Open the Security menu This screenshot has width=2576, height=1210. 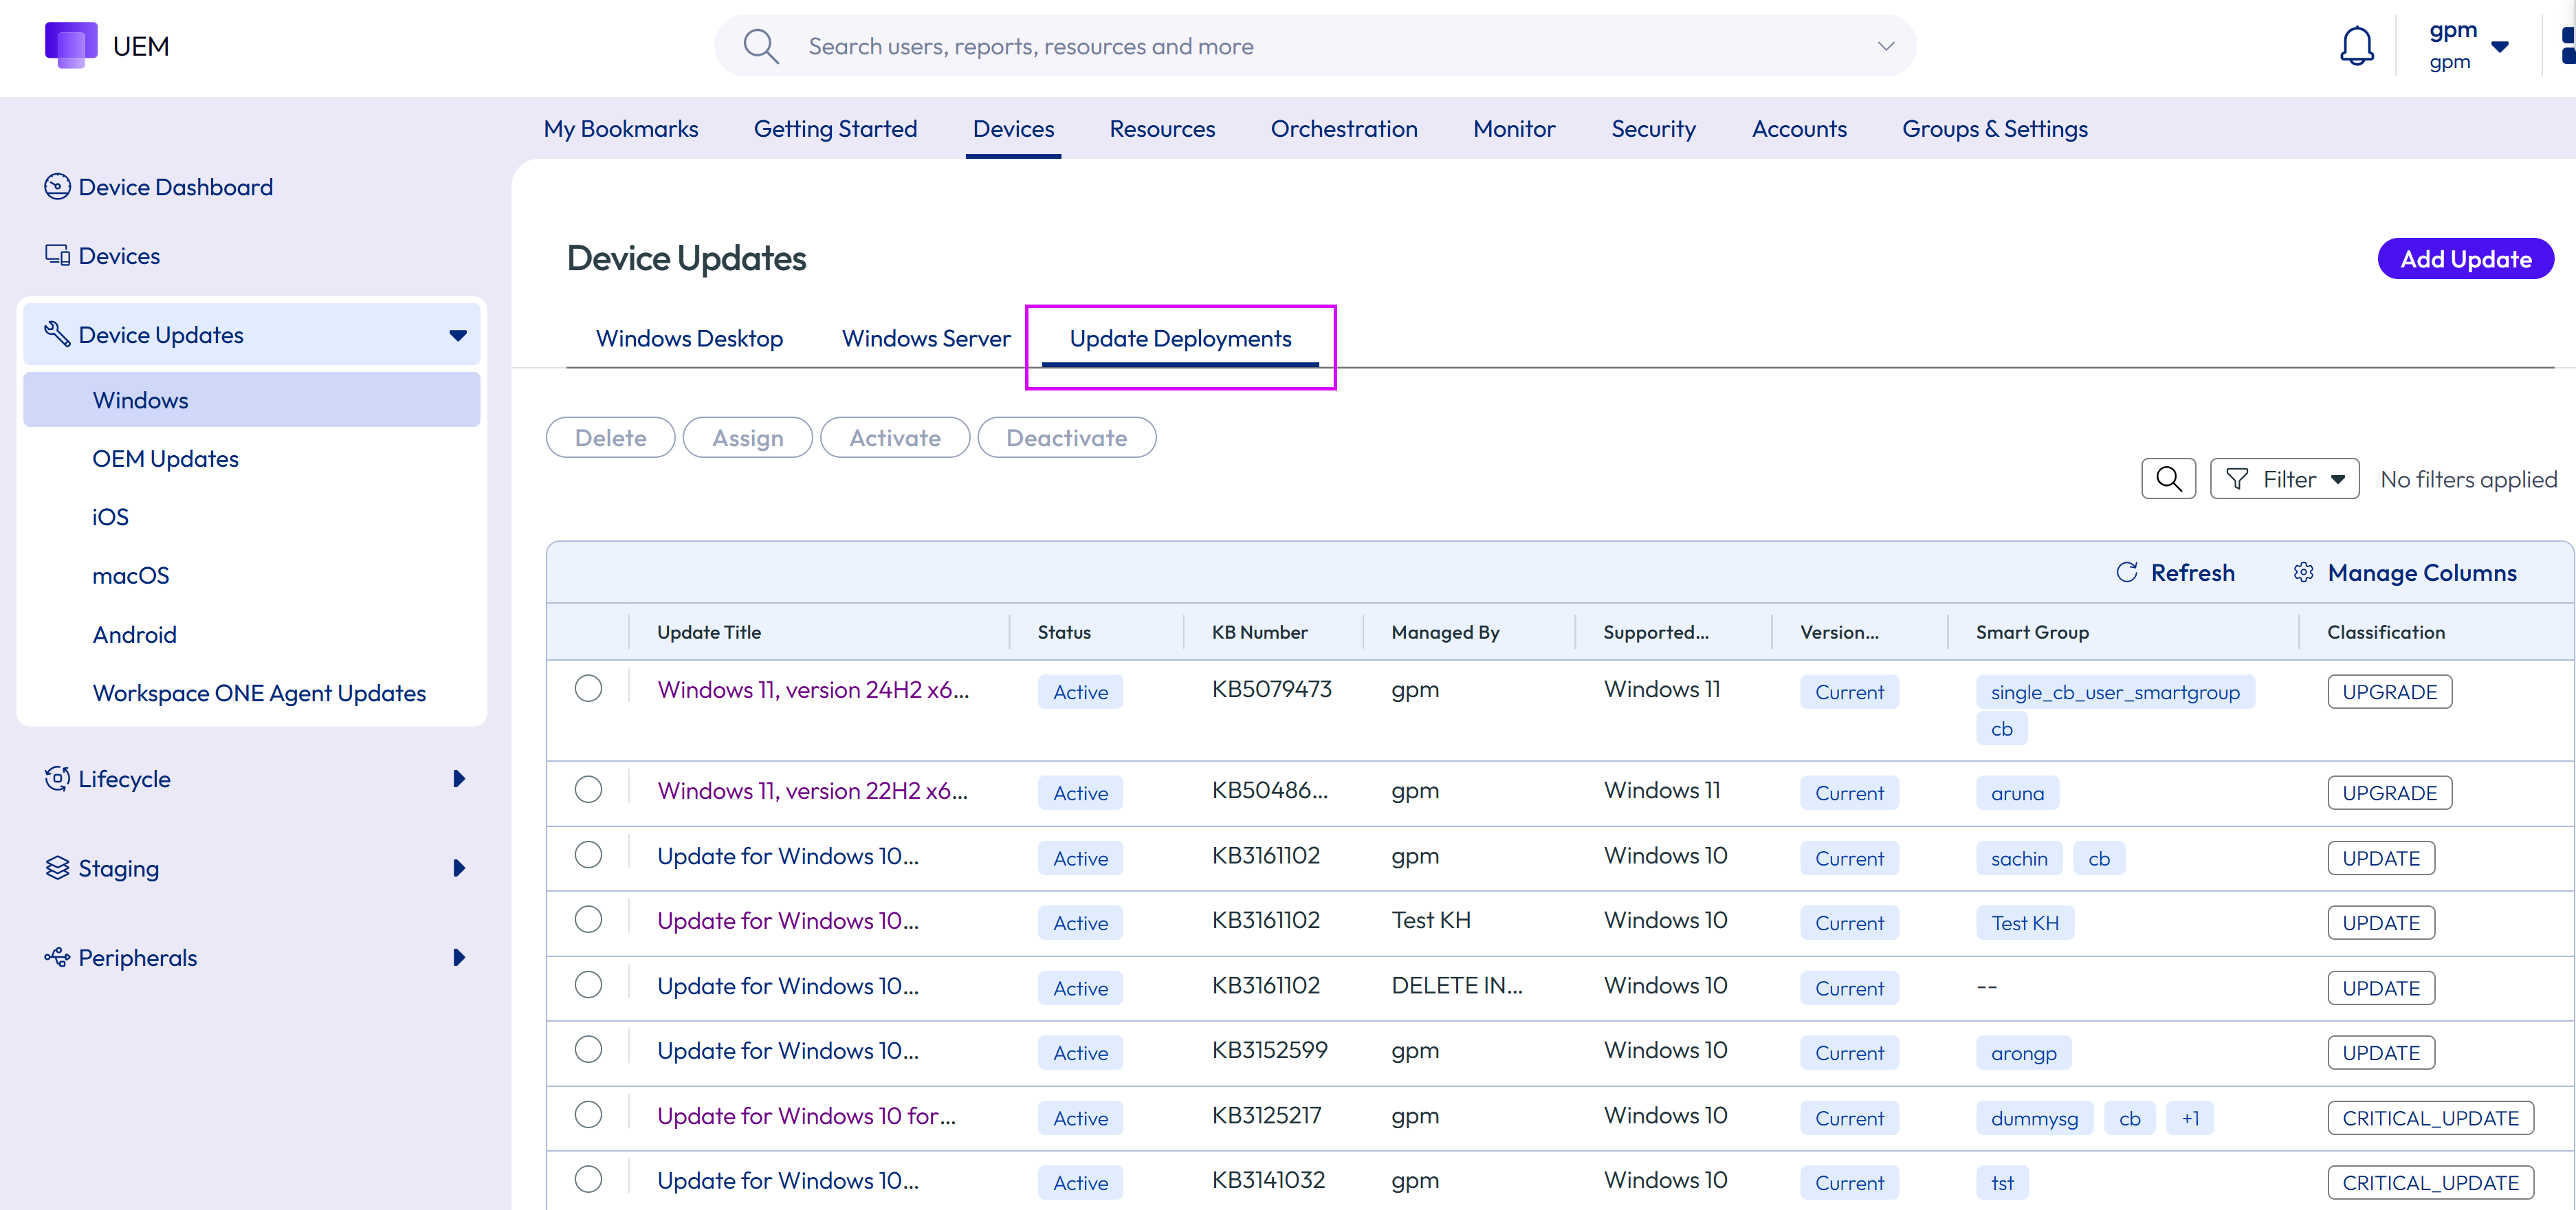1653,129
